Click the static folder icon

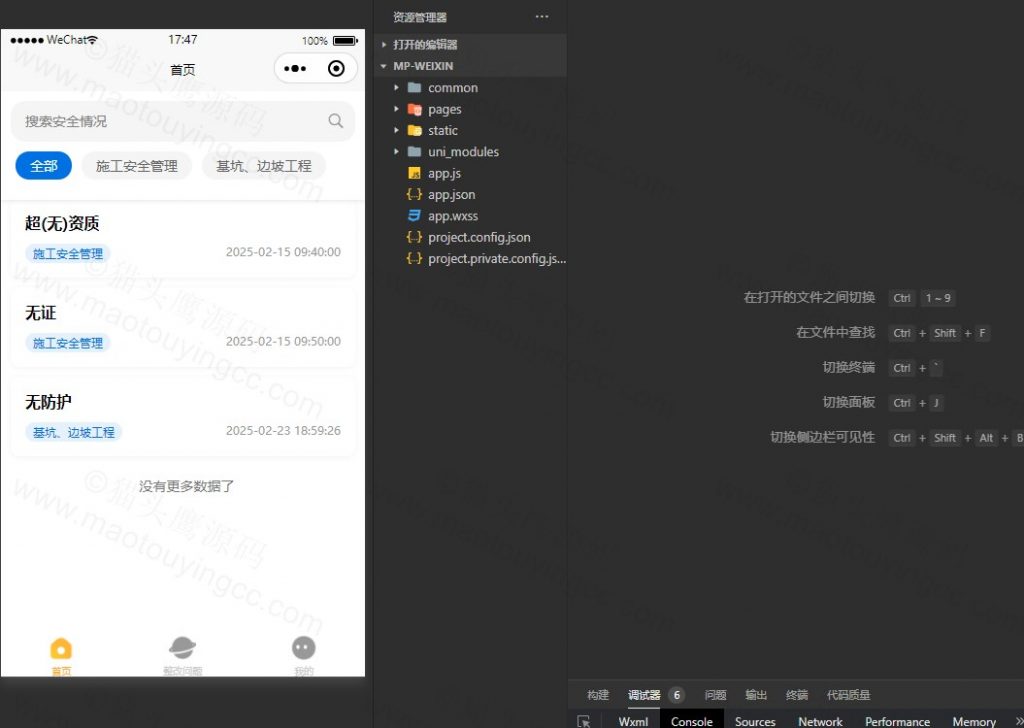click(x=414, y=131)
